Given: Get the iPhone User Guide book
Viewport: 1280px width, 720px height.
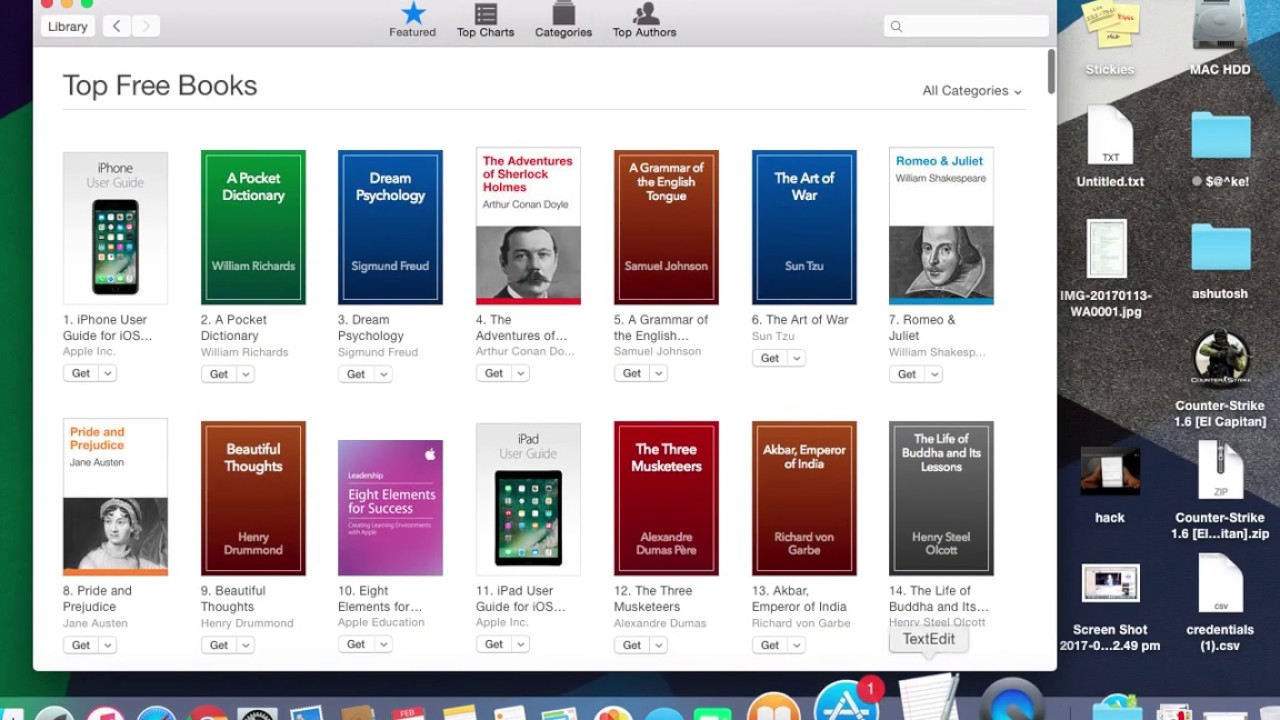Looking at the screenshot, I should tap(81, 373).
